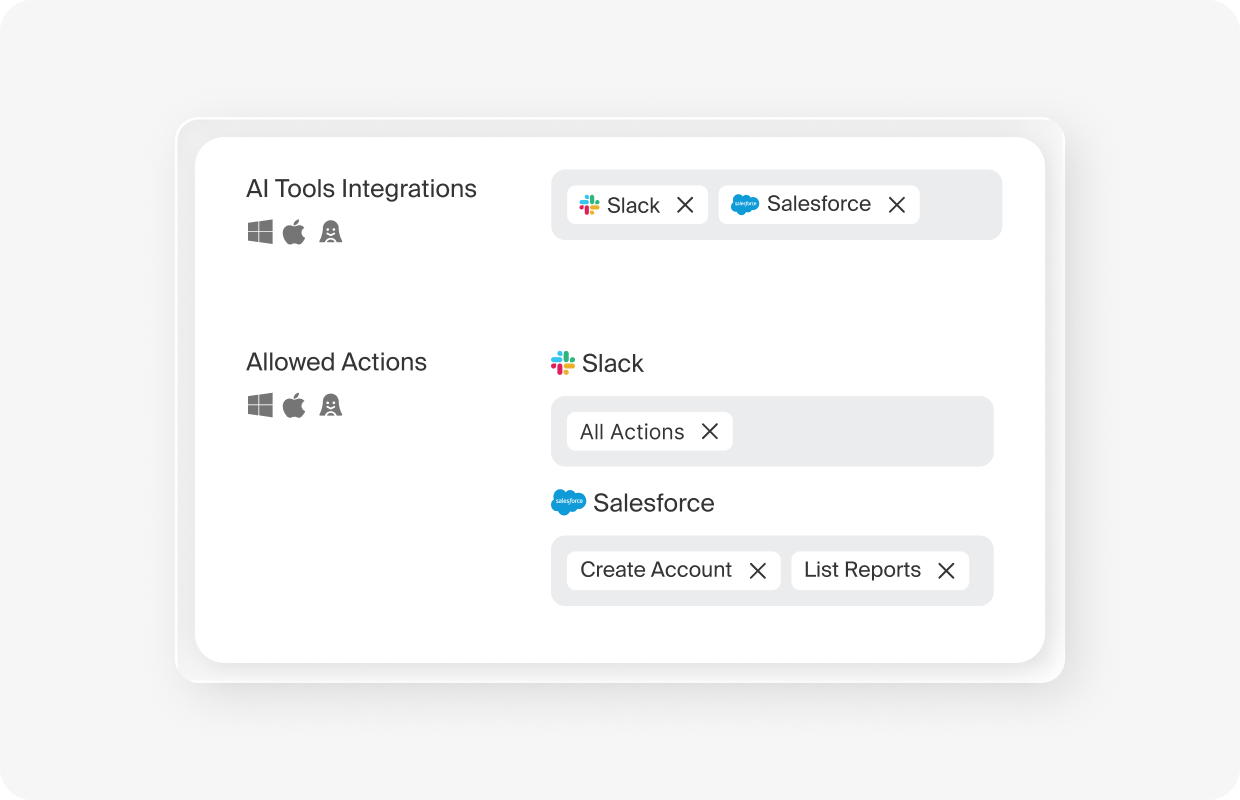Remove the Salesforce integration tag
The image size is (1240, 800).
pos(897,205)
